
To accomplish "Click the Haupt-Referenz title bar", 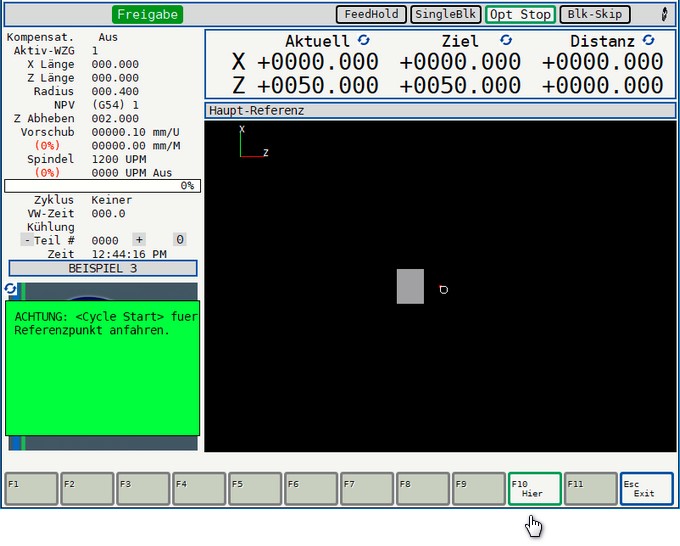I will (x=440, y=111).
